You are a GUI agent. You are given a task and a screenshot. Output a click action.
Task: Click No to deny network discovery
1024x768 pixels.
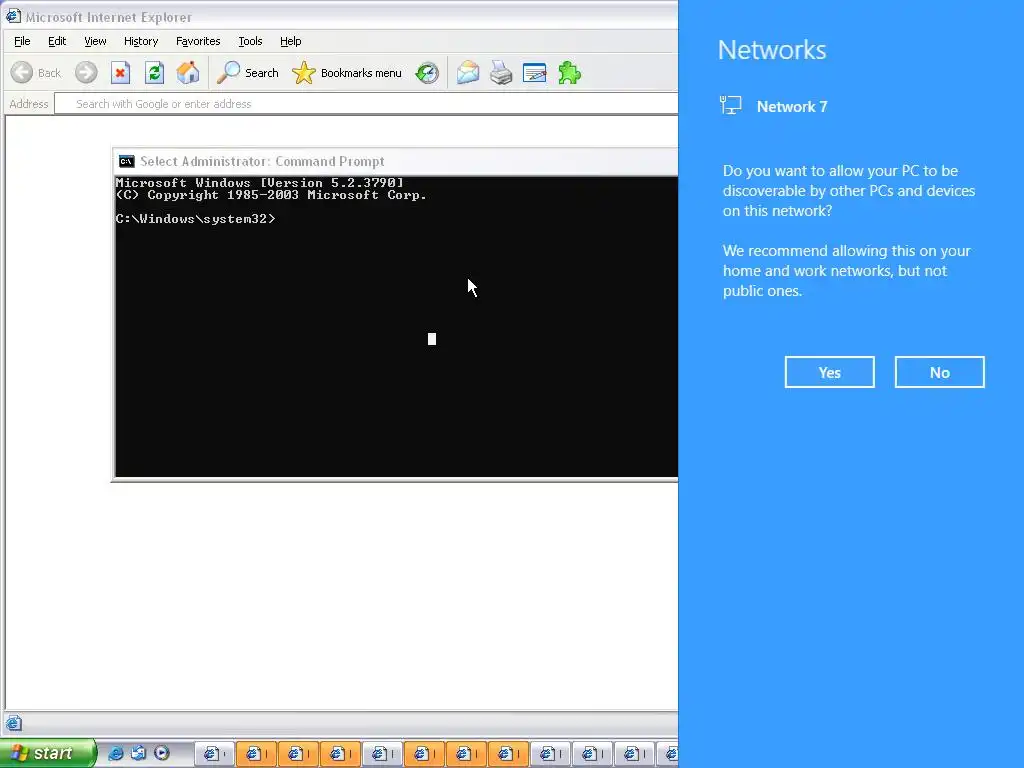point(939,372)
